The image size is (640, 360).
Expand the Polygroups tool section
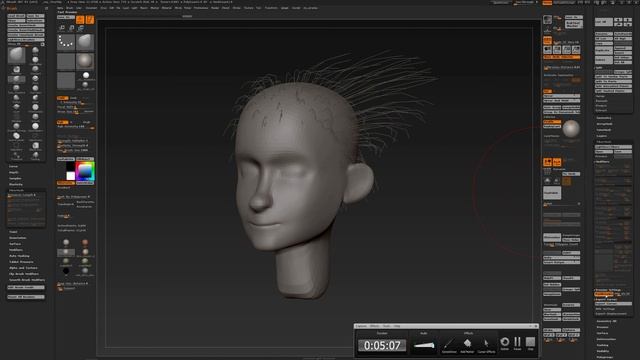604,357
